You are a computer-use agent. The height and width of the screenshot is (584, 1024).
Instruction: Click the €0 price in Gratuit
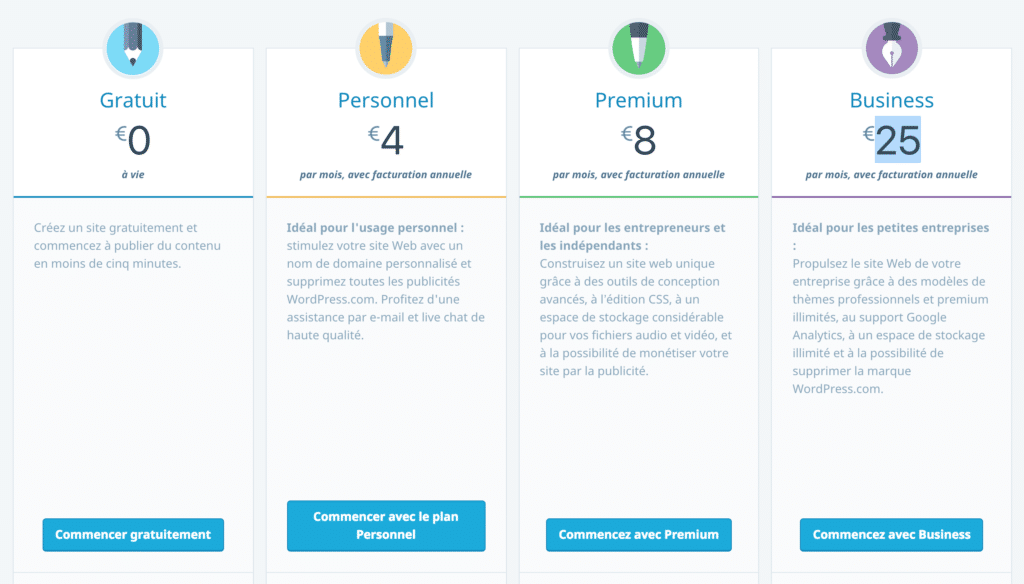pyautogui.click(x=133, y=140)
